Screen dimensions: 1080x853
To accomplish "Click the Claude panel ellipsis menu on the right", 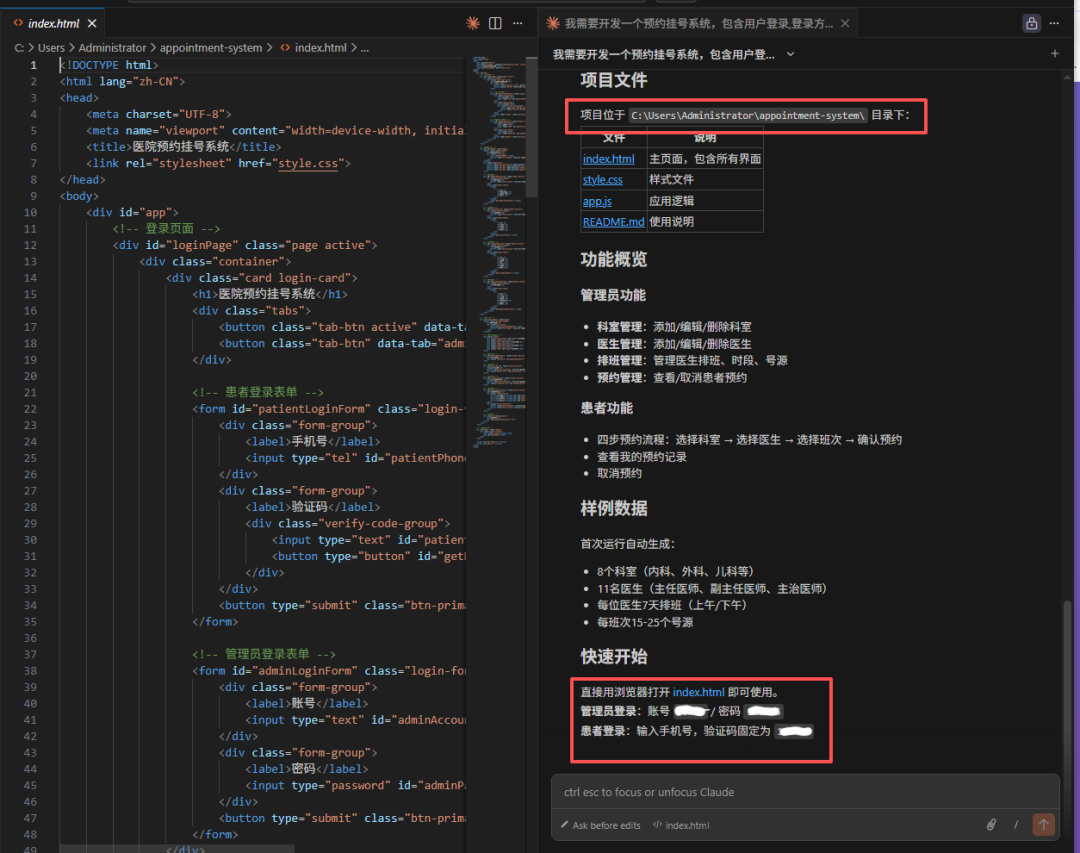I will click(1054, 22).
